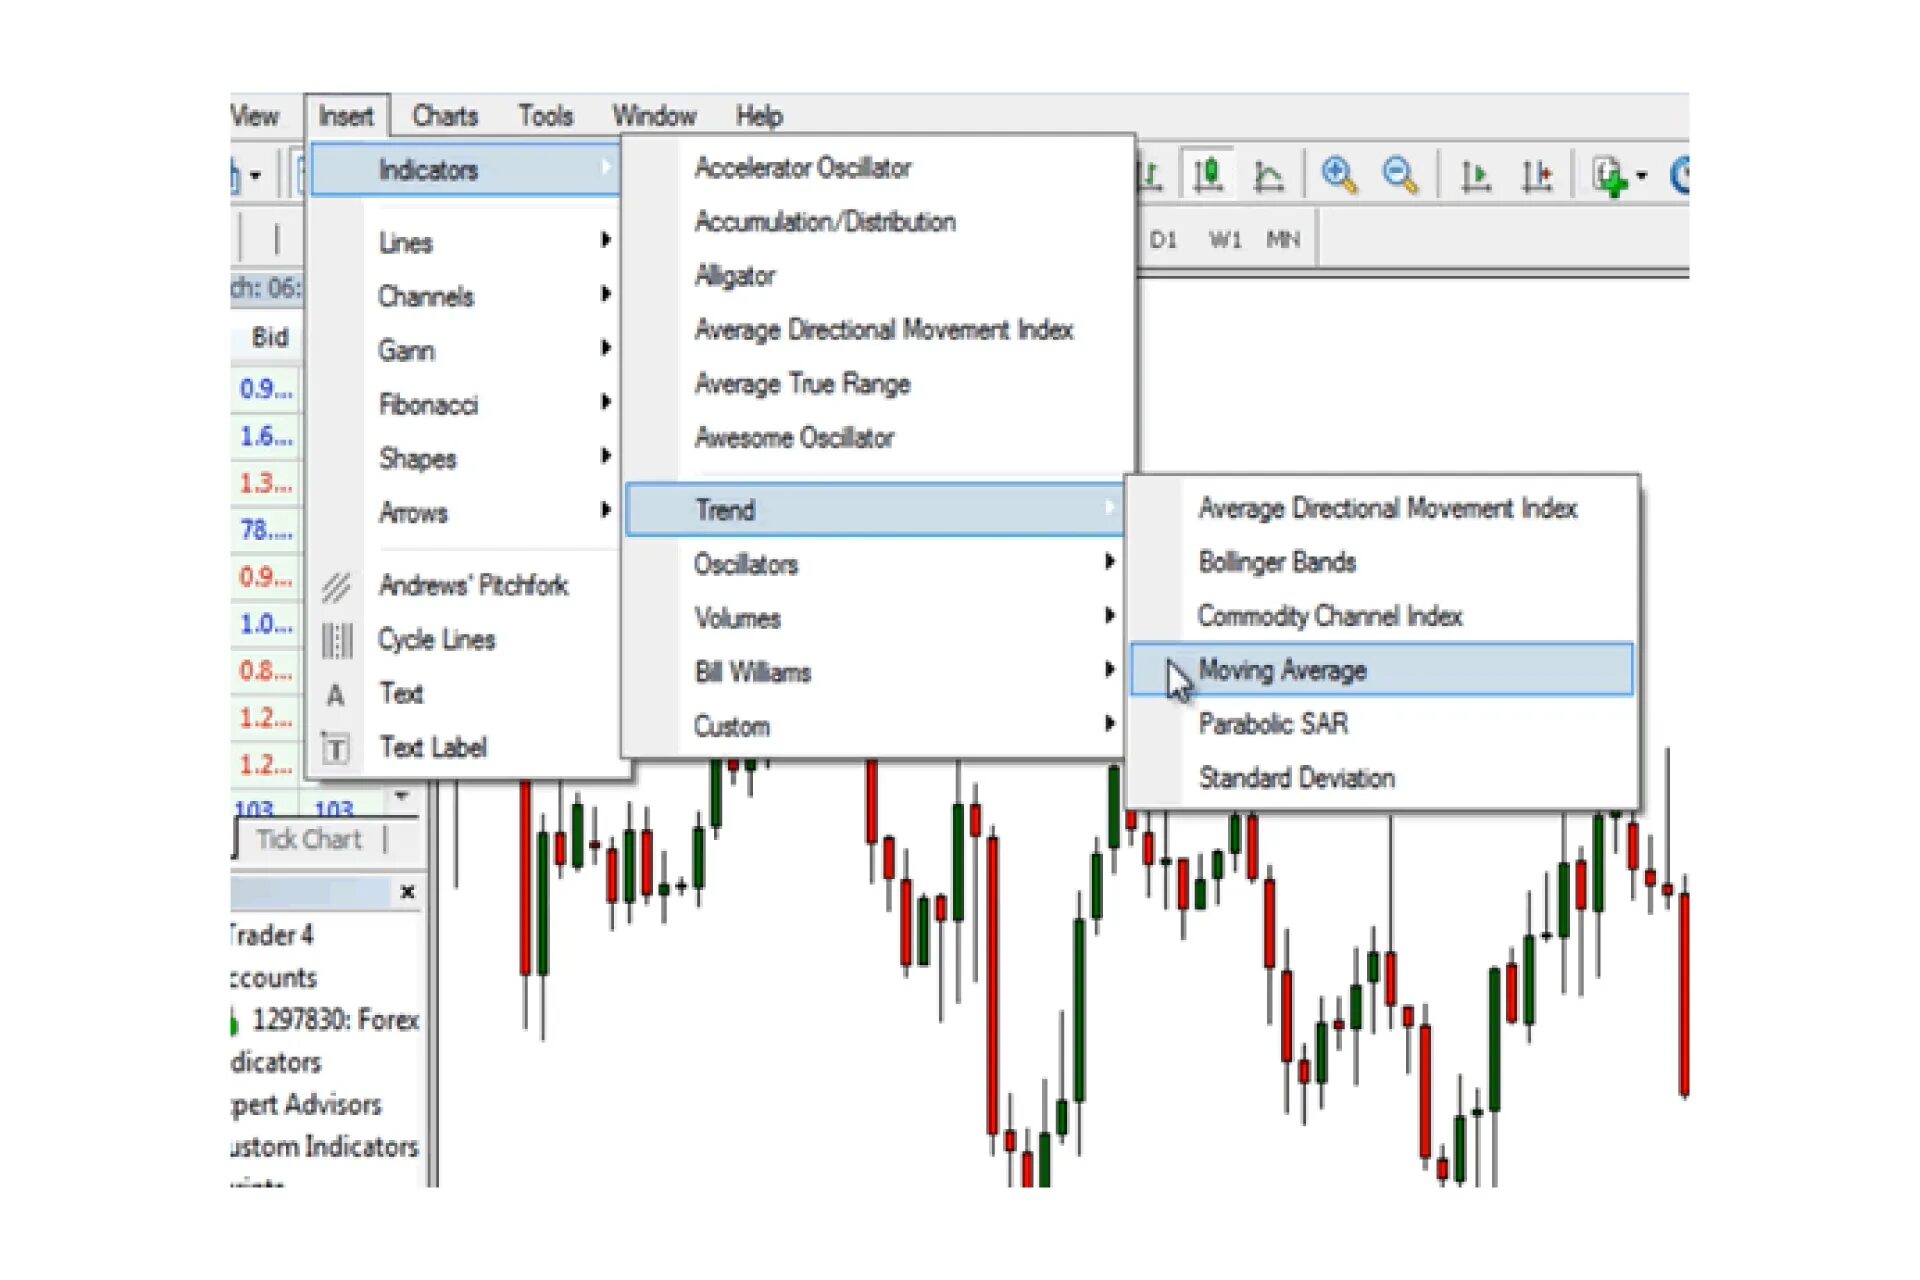Choose Moving Average from the Trend submenu
Image resolution: width=1920 pixels, height=1280 pixels.
click(x=1282, y=670)
